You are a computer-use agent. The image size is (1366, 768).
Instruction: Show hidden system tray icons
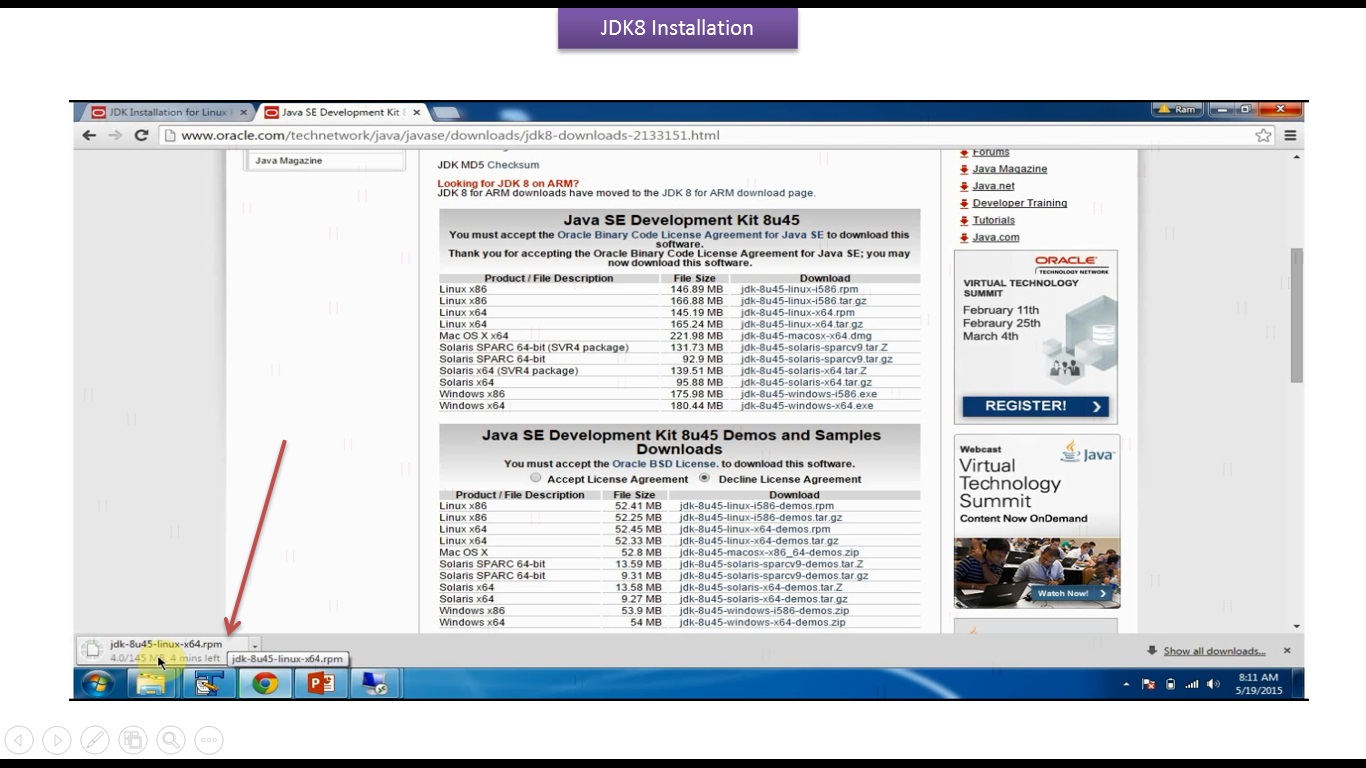pyautogui.click(x=1127, y=685)
